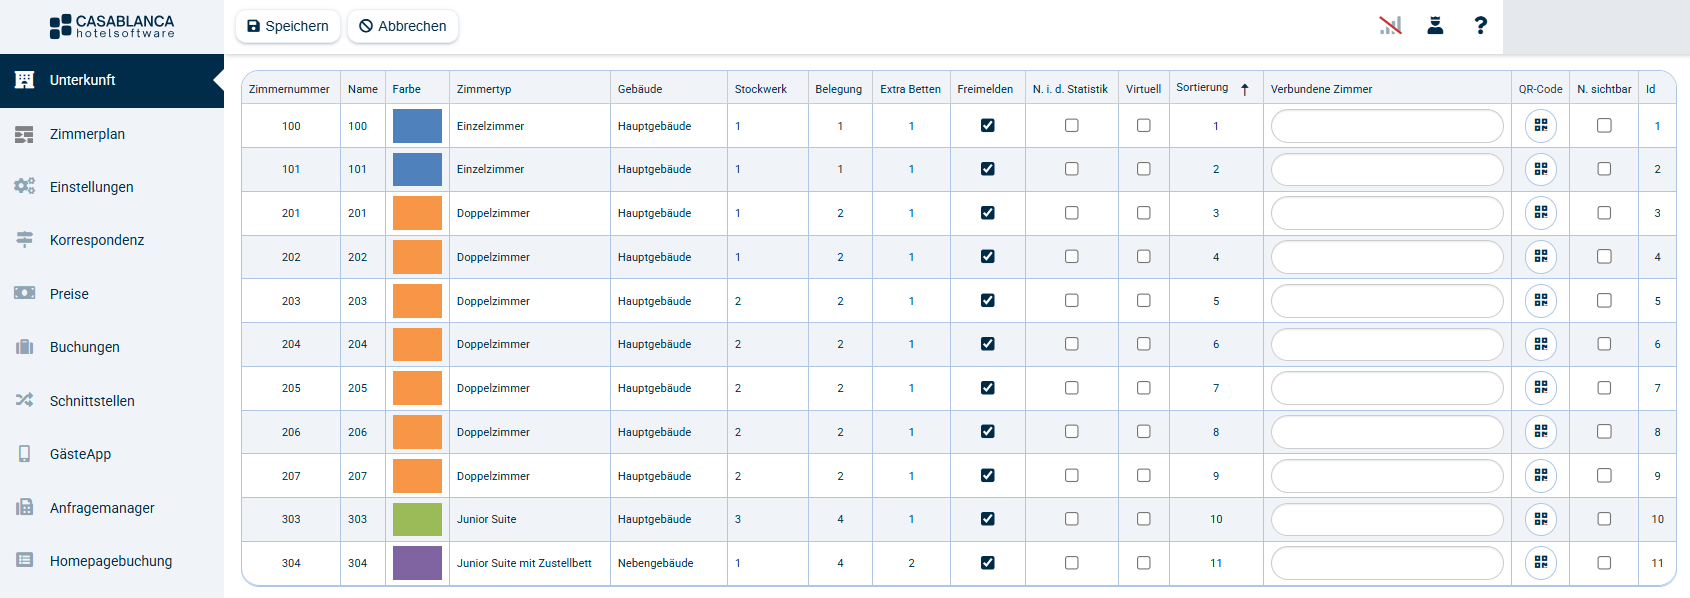Image resolution: width=1690 pixels, height=598 pixels.
Task: Open Unterkunft section in sidebar
Action: click(x=112, y=81)
